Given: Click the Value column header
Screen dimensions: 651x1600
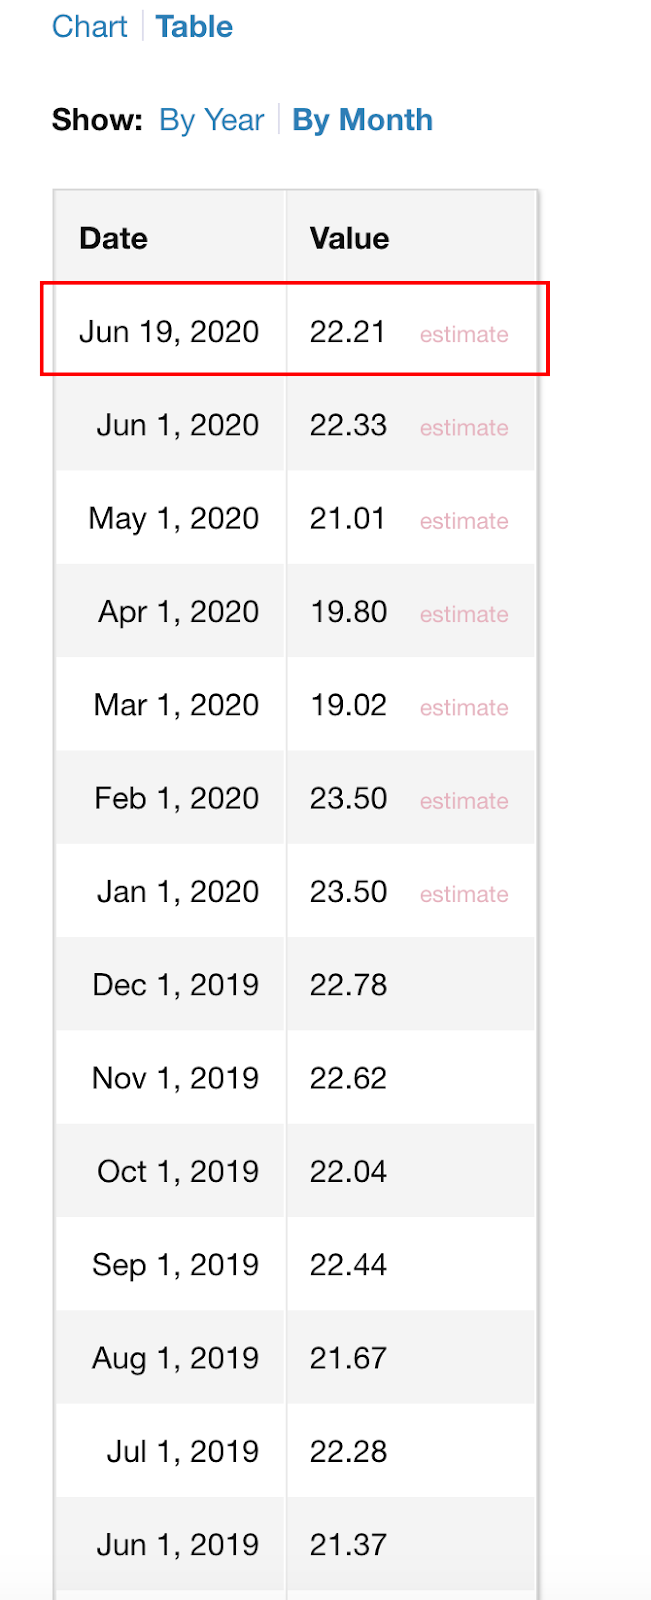Looking at the screenshot, I should (x=349, y=238).
